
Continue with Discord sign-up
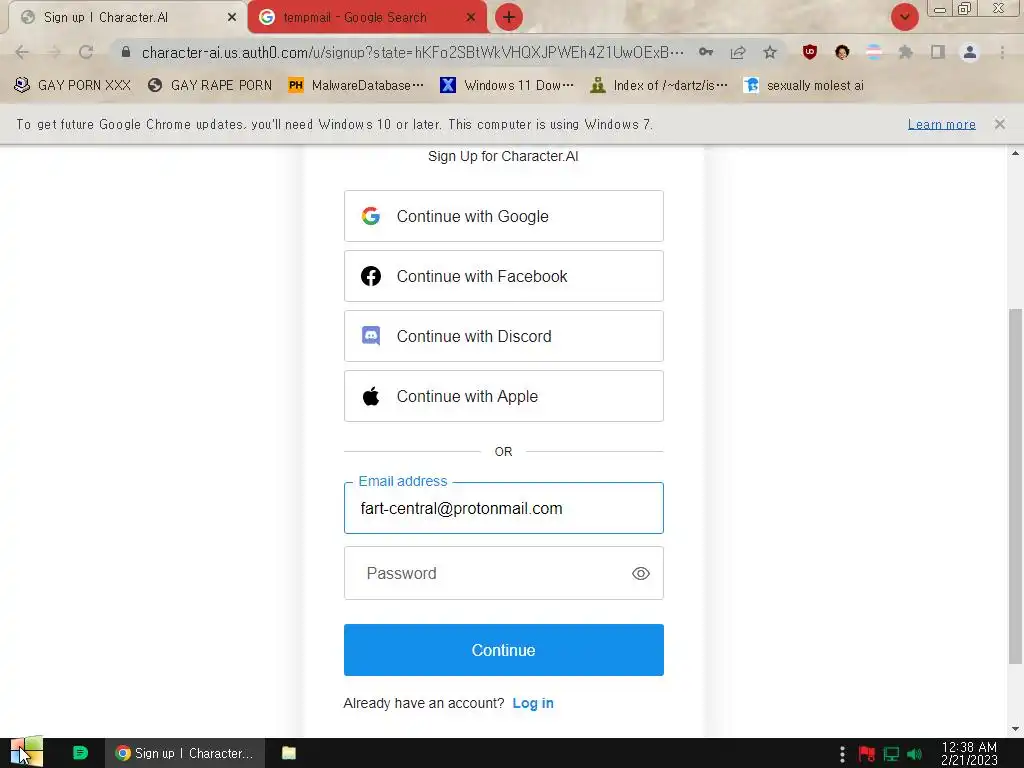click(x=504, y=336)
